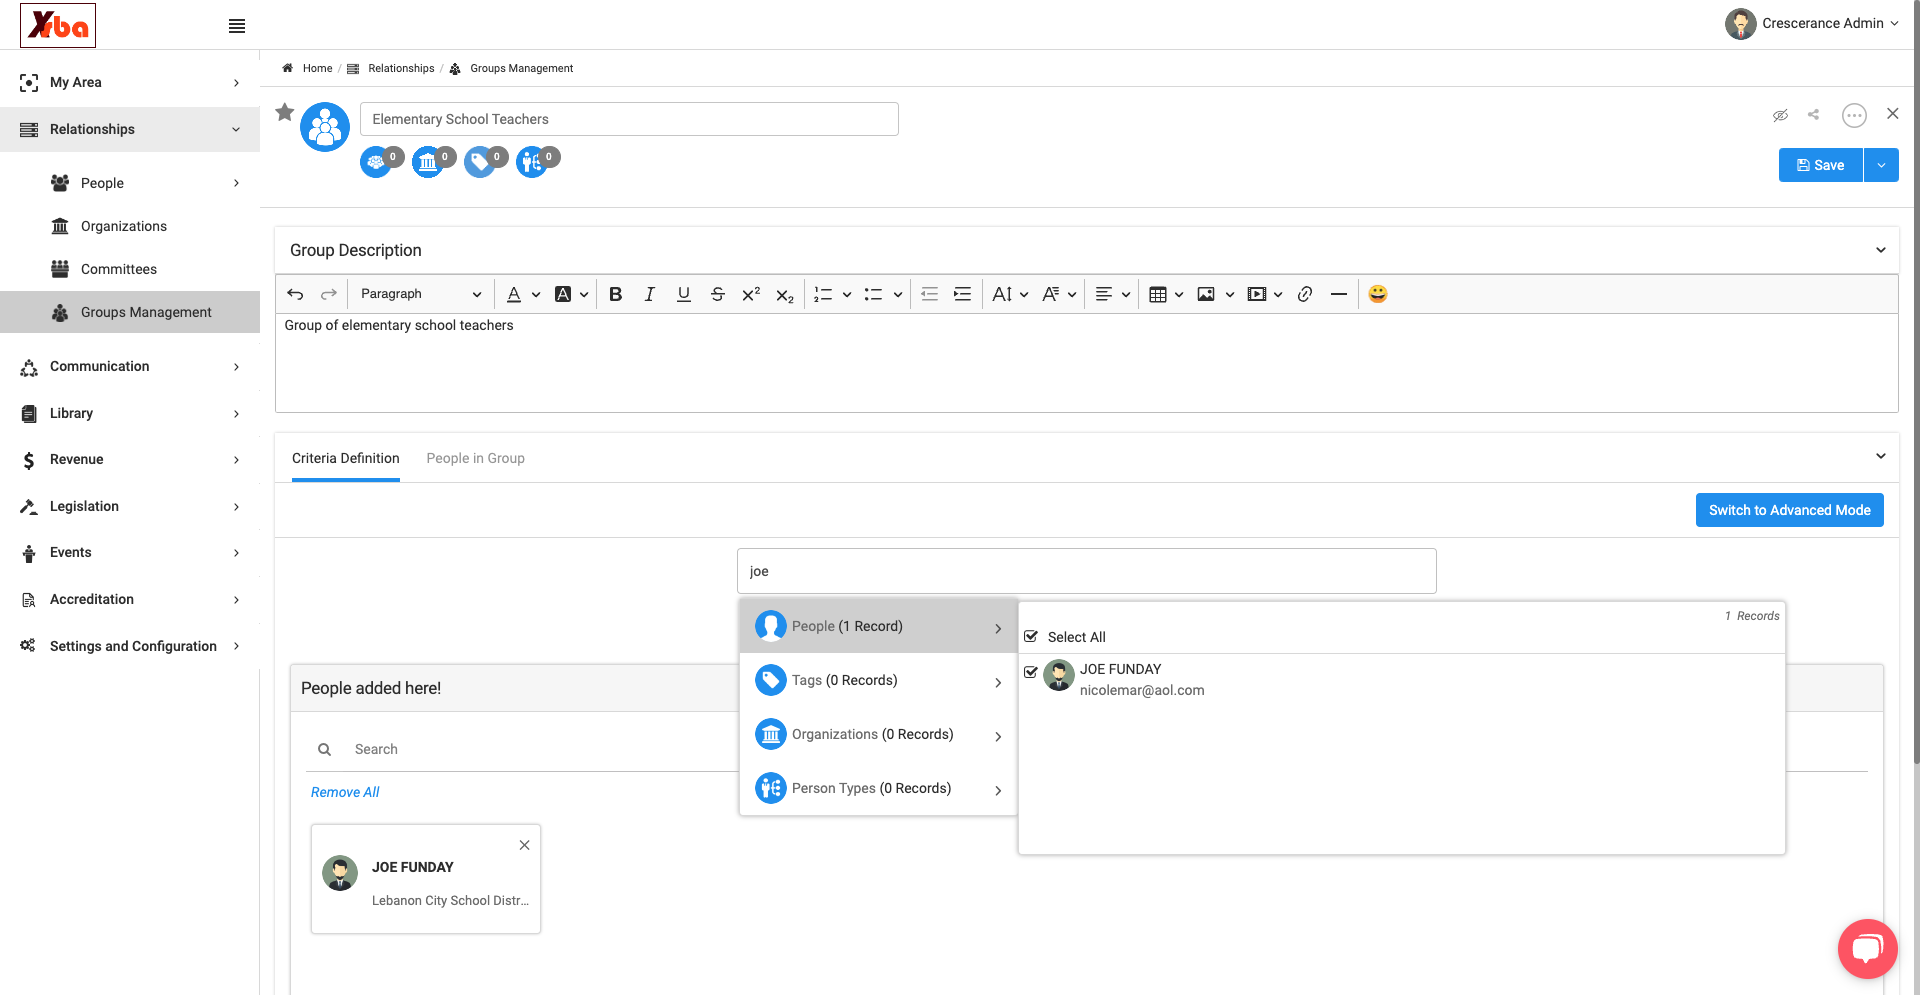
Task: Click Switch to Advanced Mode
Action: (x=1789, y=510)
